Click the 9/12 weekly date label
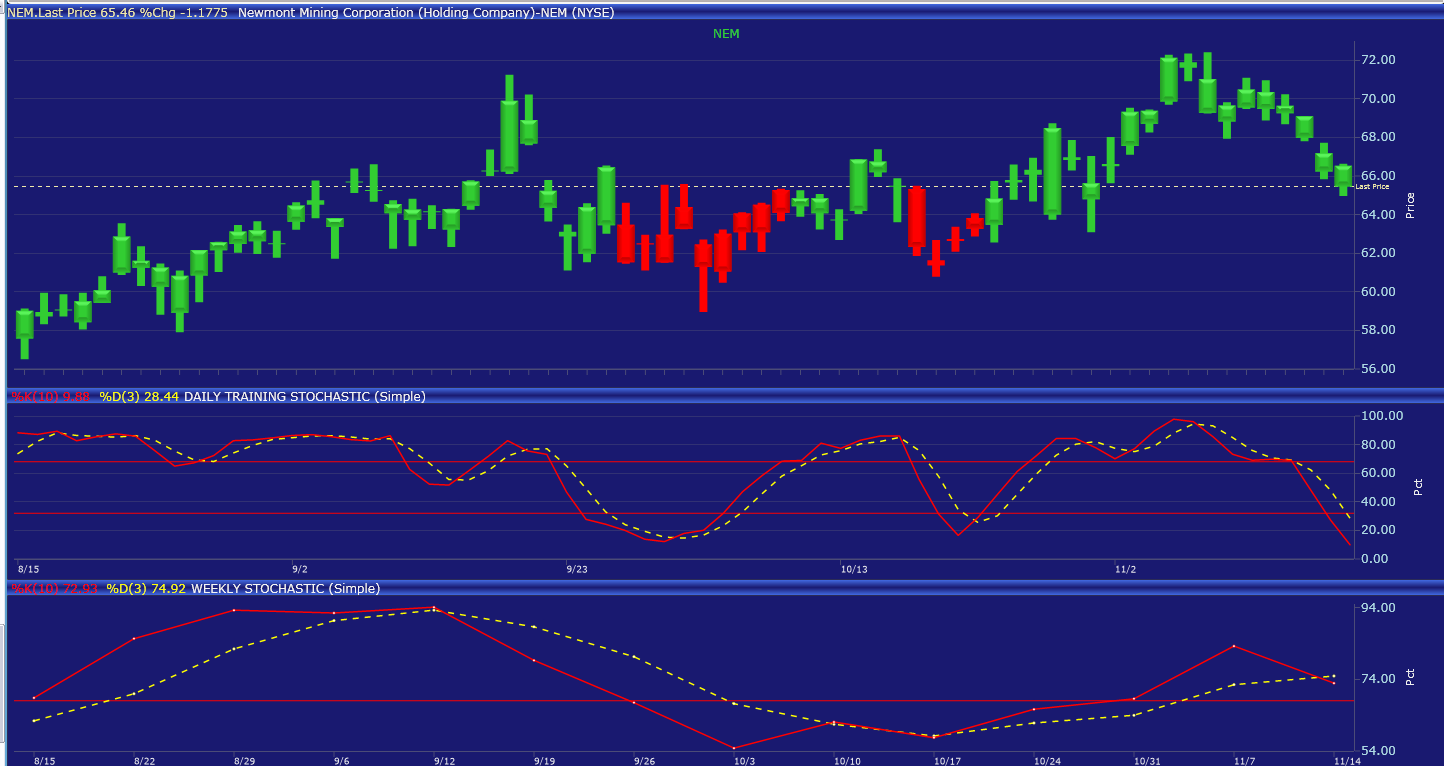Viewport: 1444px width, 766px height. (445, 761)
